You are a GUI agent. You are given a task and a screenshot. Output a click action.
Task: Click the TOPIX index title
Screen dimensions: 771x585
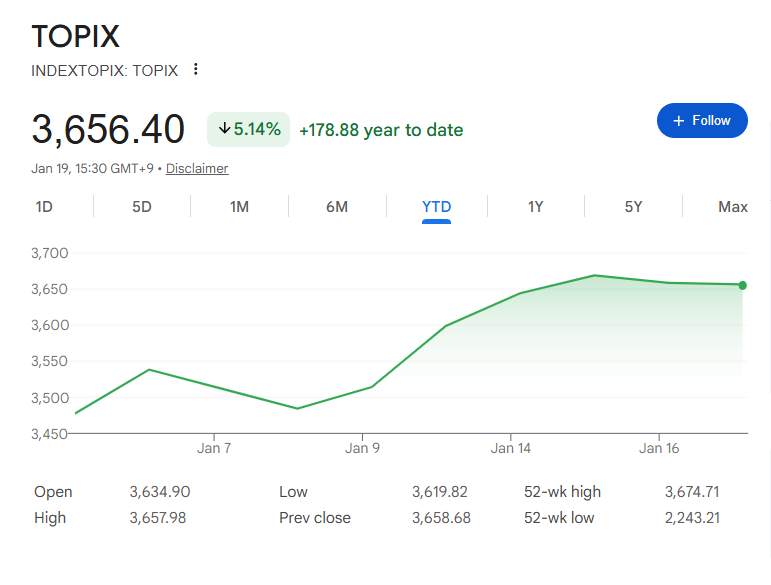click(x=76, y=37)
